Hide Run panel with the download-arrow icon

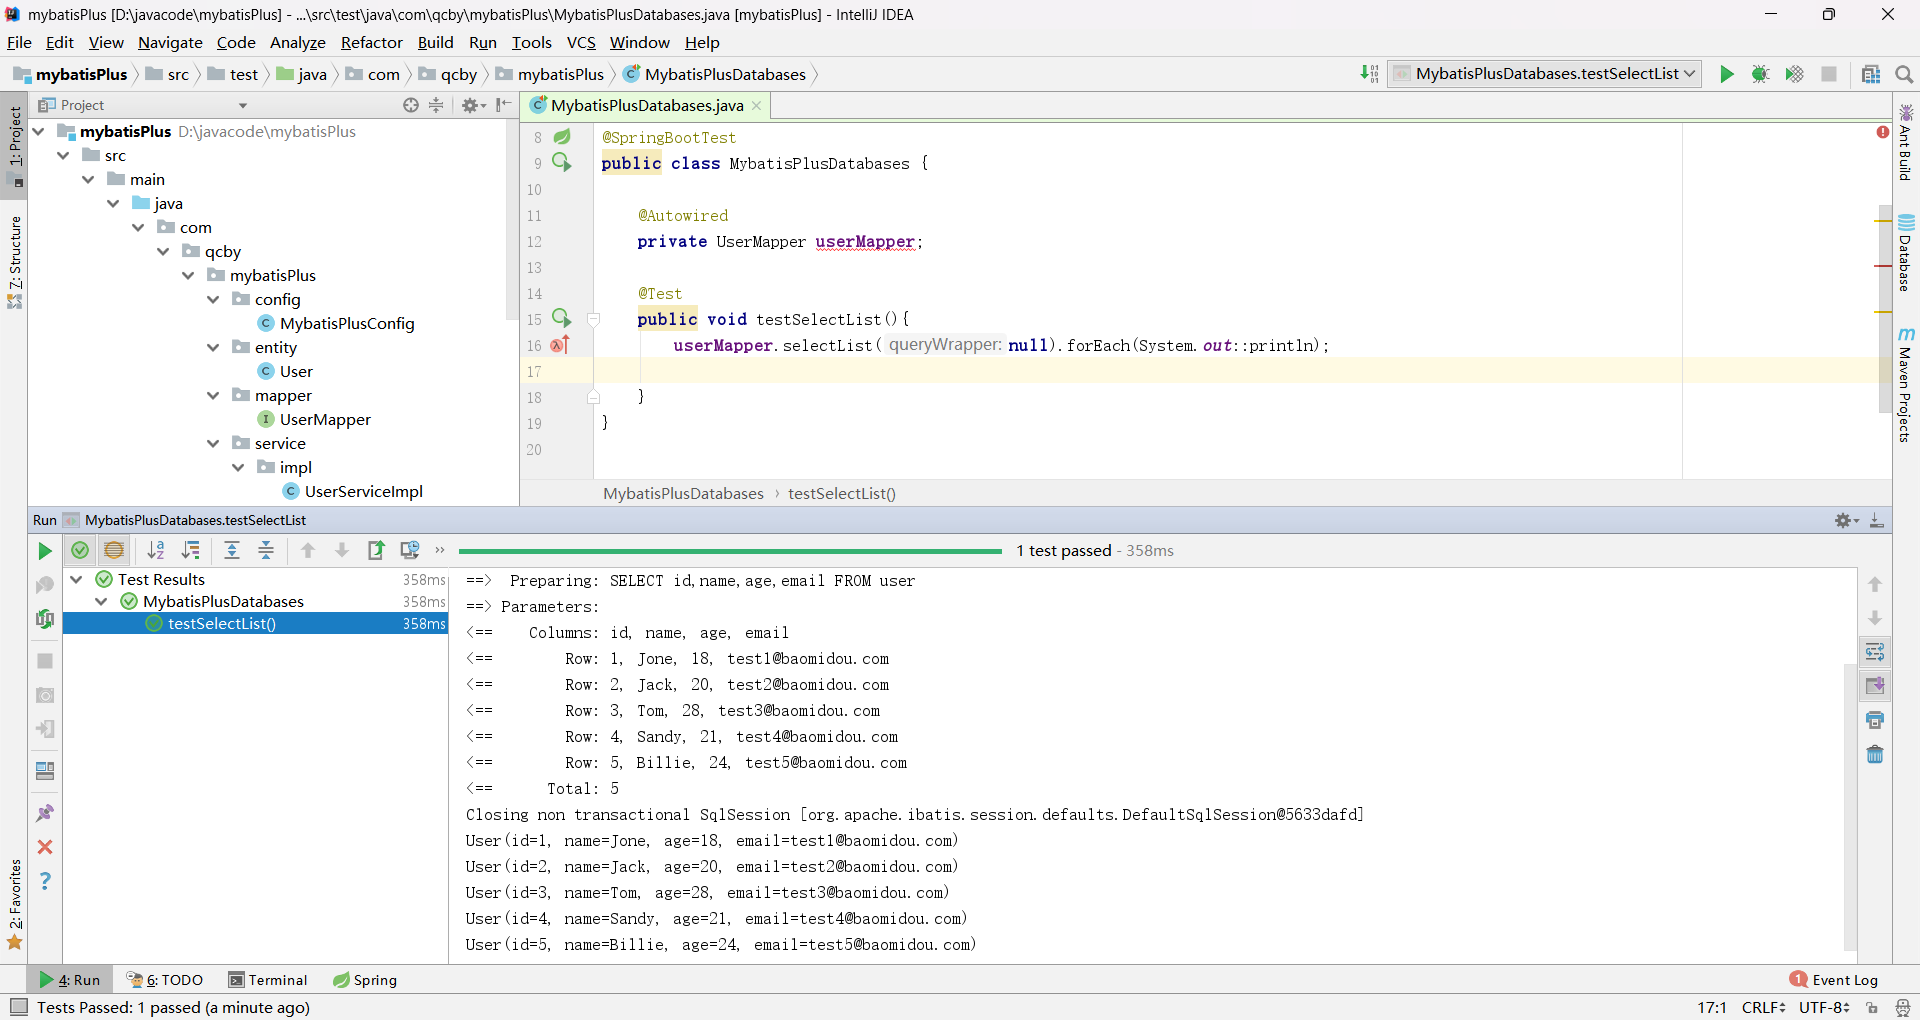(1877, 520)
